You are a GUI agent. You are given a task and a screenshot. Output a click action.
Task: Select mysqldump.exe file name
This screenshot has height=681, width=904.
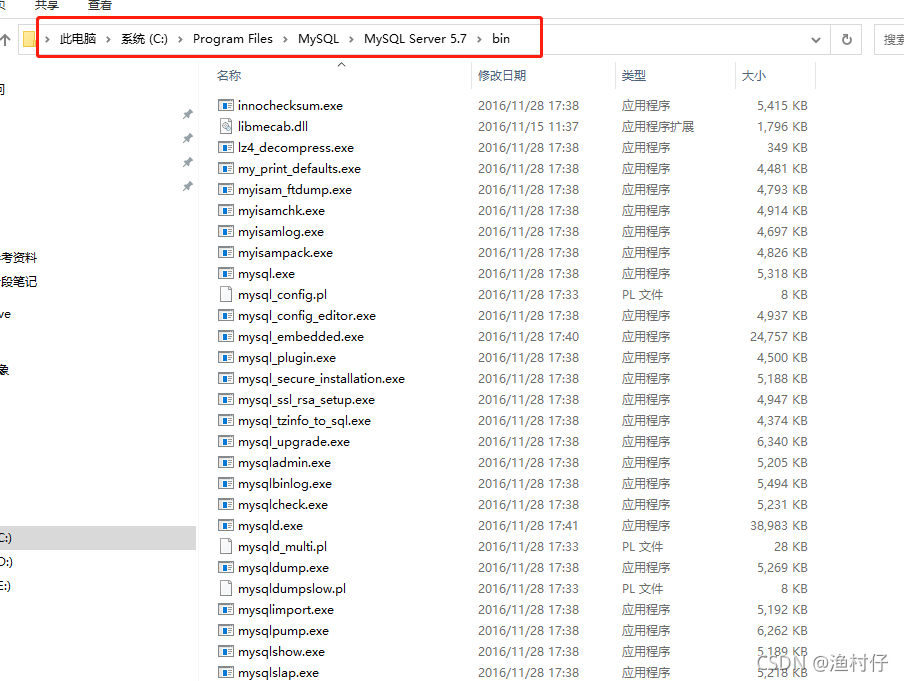(x=283, y=568)
